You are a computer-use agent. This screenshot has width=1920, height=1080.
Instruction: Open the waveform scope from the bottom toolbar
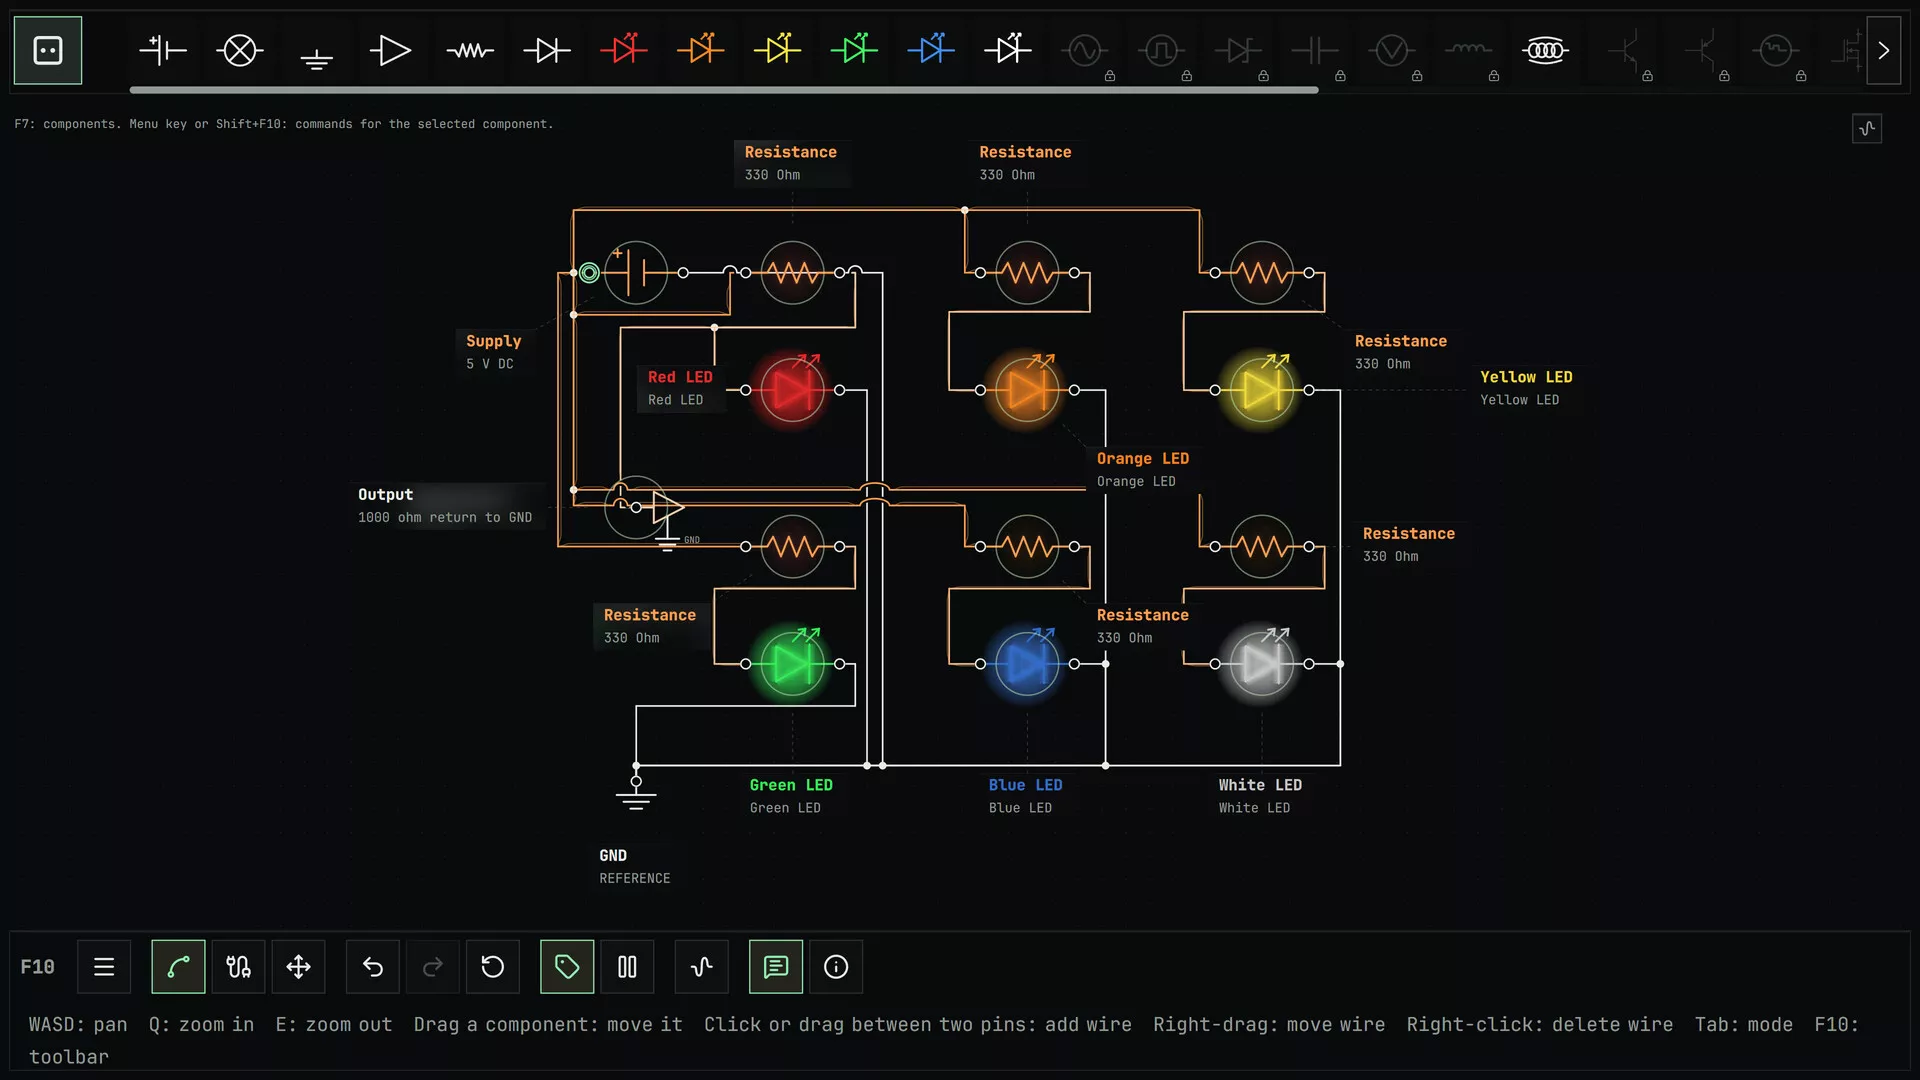702,967
